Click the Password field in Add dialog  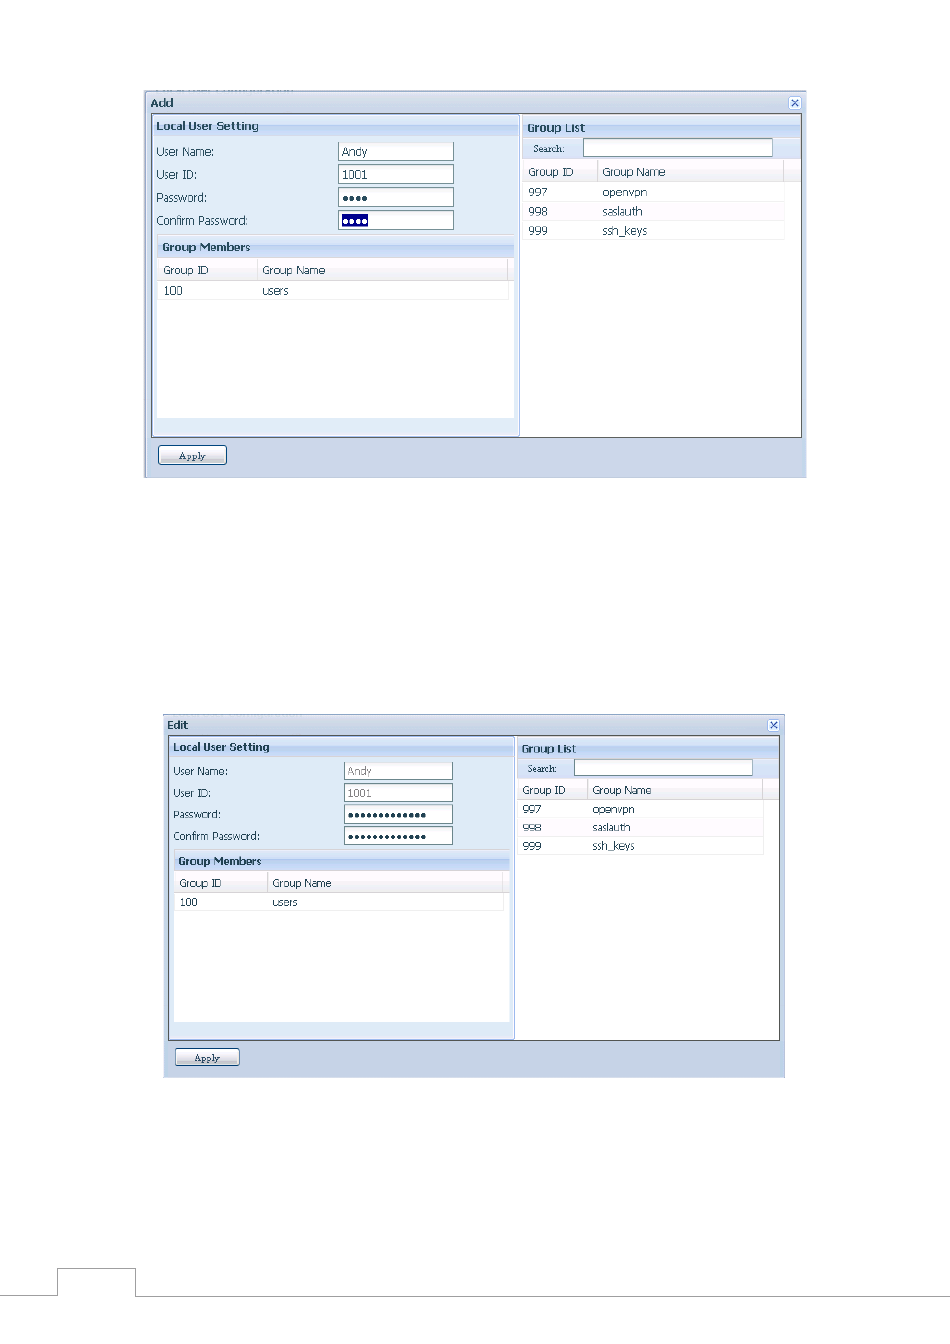[396, 198]
